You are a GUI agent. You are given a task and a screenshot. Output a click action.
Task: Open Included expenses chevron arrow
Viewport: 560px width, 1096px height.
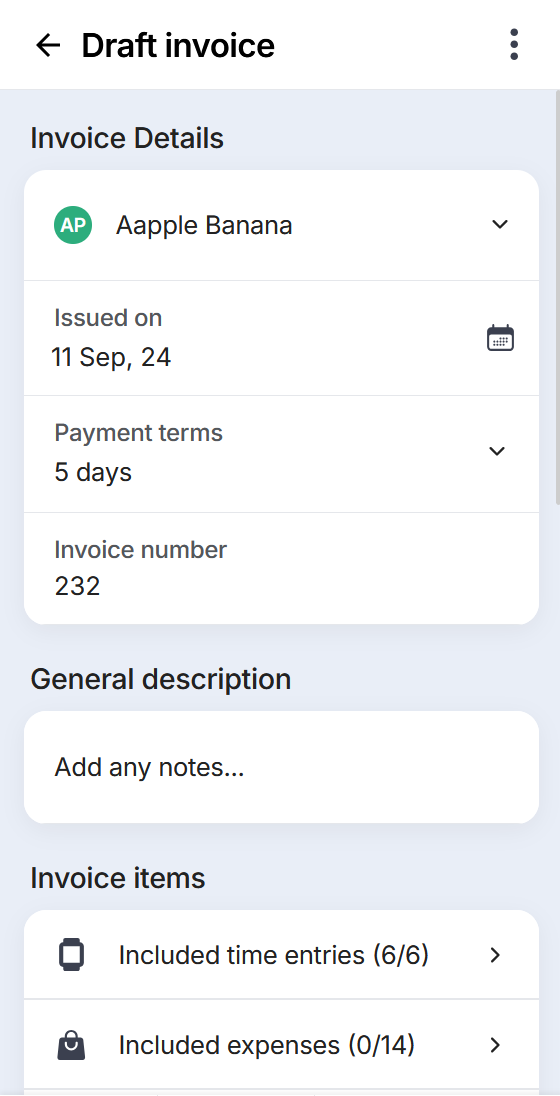(496, 1045)
